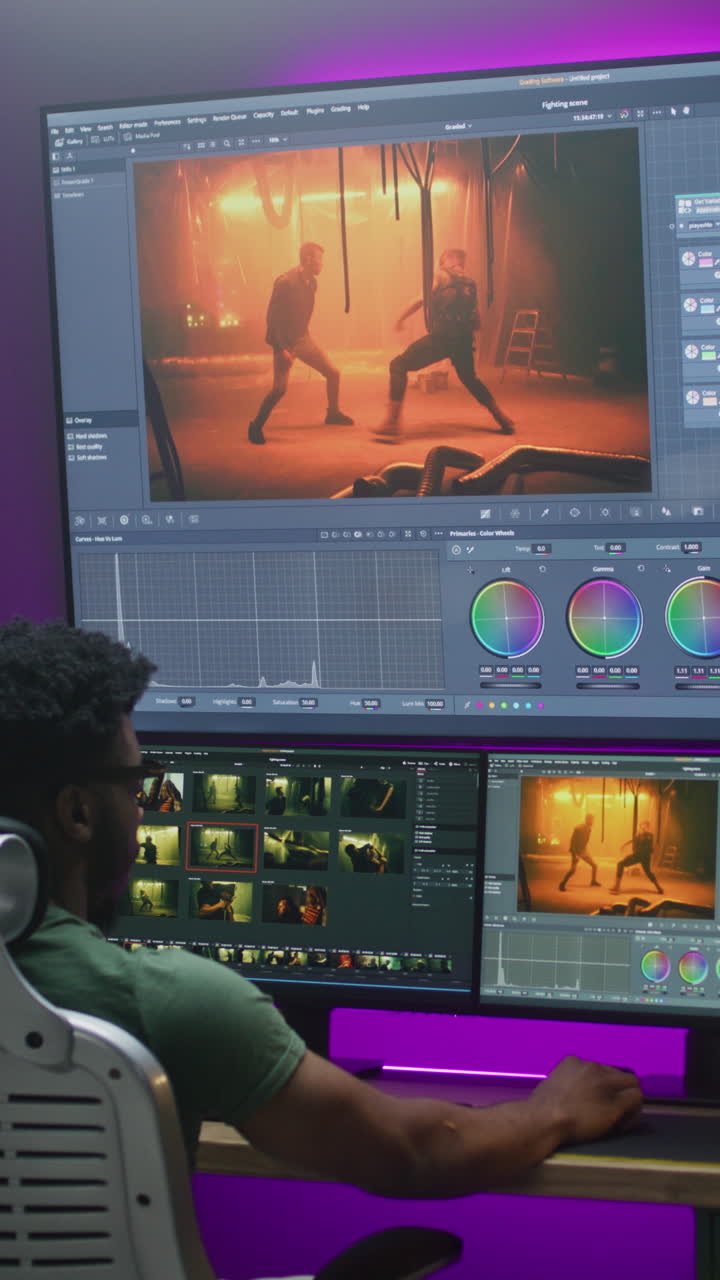Viewport: 720px width, 1280px height.
Task: Click the first clip thumbnail on lower left monitor
Action: click(x=163, y=792)
